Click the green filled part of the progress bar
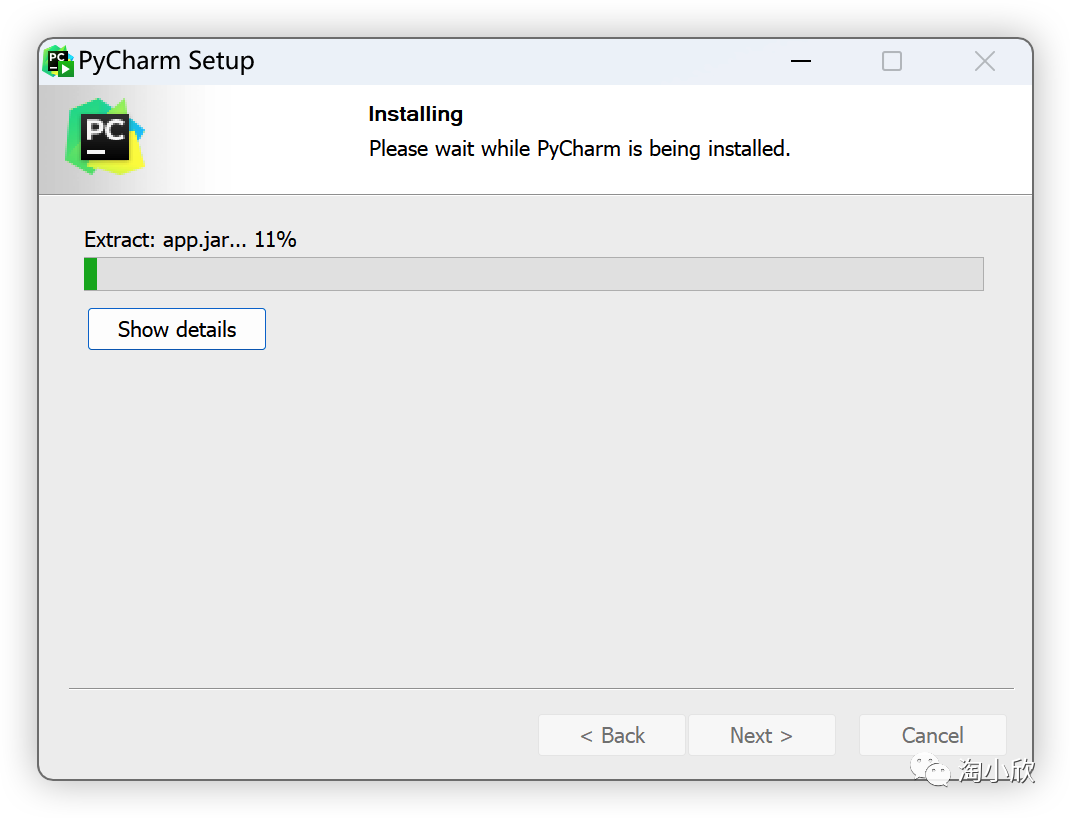The width and height of the screenshot is (1070, 818). (91, 274)
